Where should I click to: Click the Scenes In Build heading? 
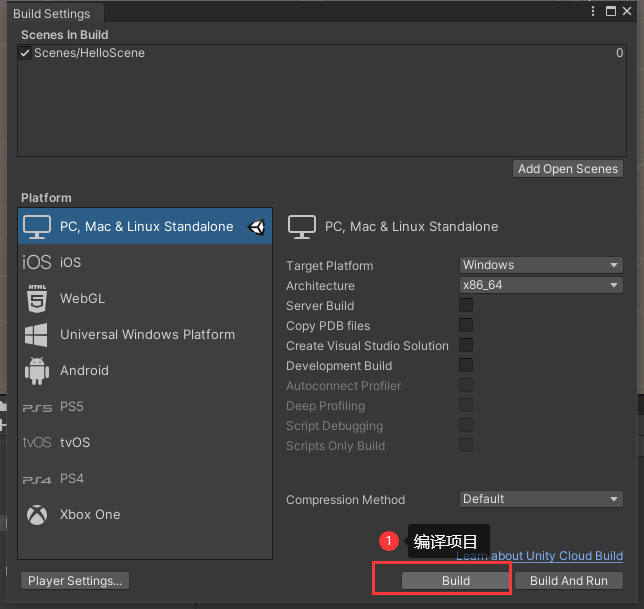pyautogui.click(x=65, y=35)
